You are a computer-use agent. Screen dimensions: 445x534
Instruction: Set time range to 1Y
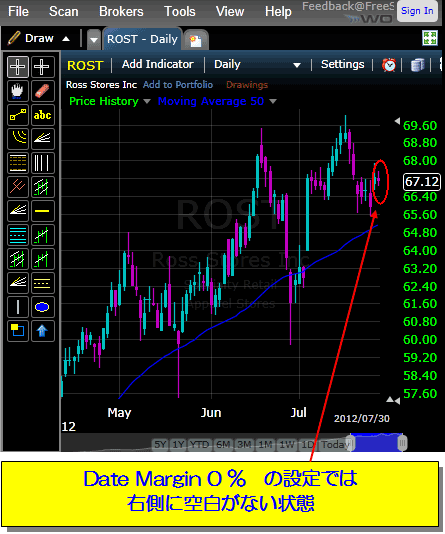click(x=178, y=444)
